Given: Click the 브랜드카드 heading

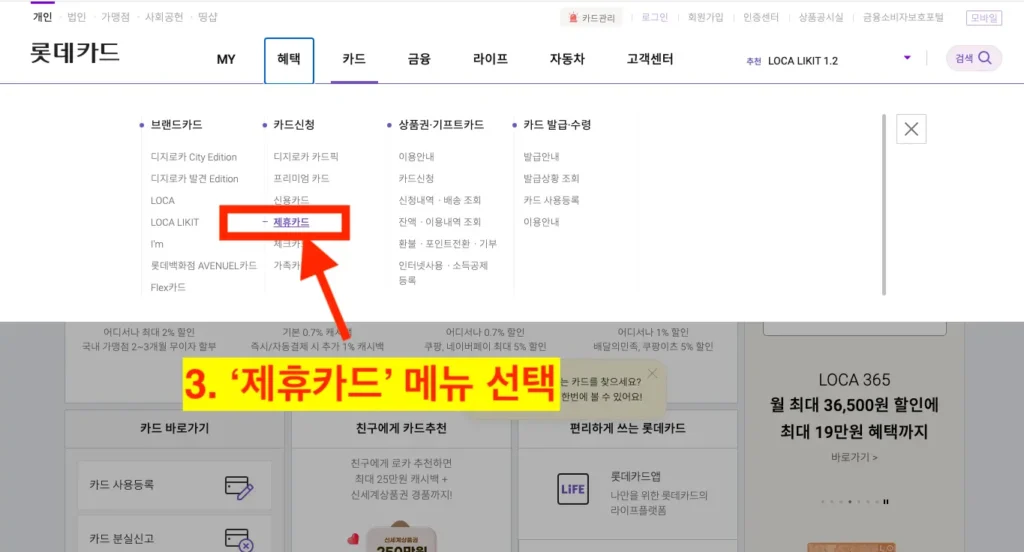Looking at the screenshot, I should (176, 125).
